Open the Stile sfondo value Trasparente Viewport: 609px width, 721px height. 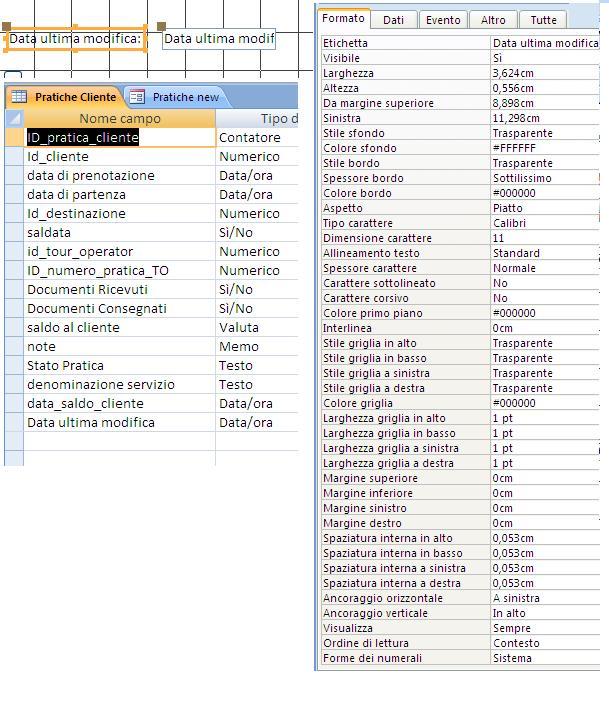pos(545,133)
